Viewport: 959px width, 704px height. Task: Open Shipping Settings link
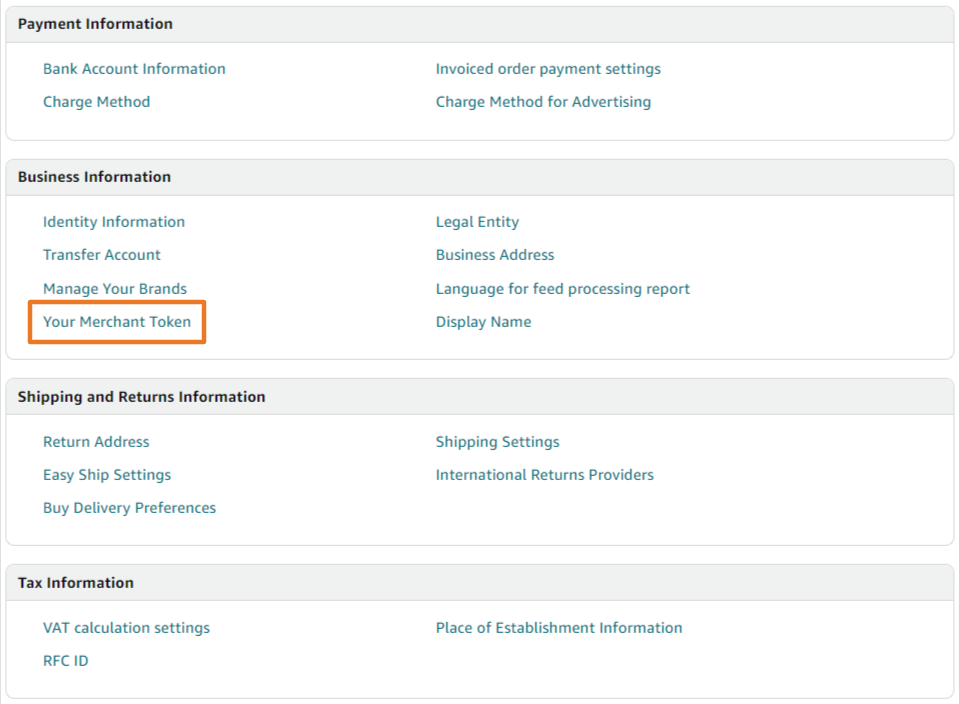(x=497, y=442)
